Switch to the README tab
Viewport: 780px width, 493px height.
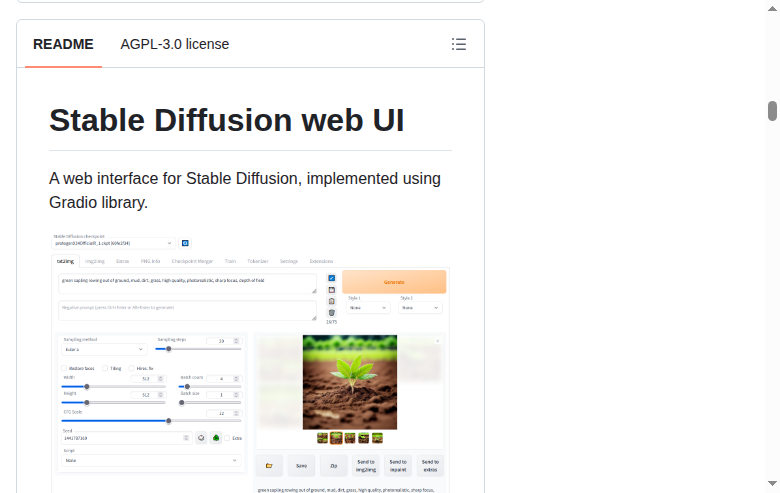coord(63,44)
